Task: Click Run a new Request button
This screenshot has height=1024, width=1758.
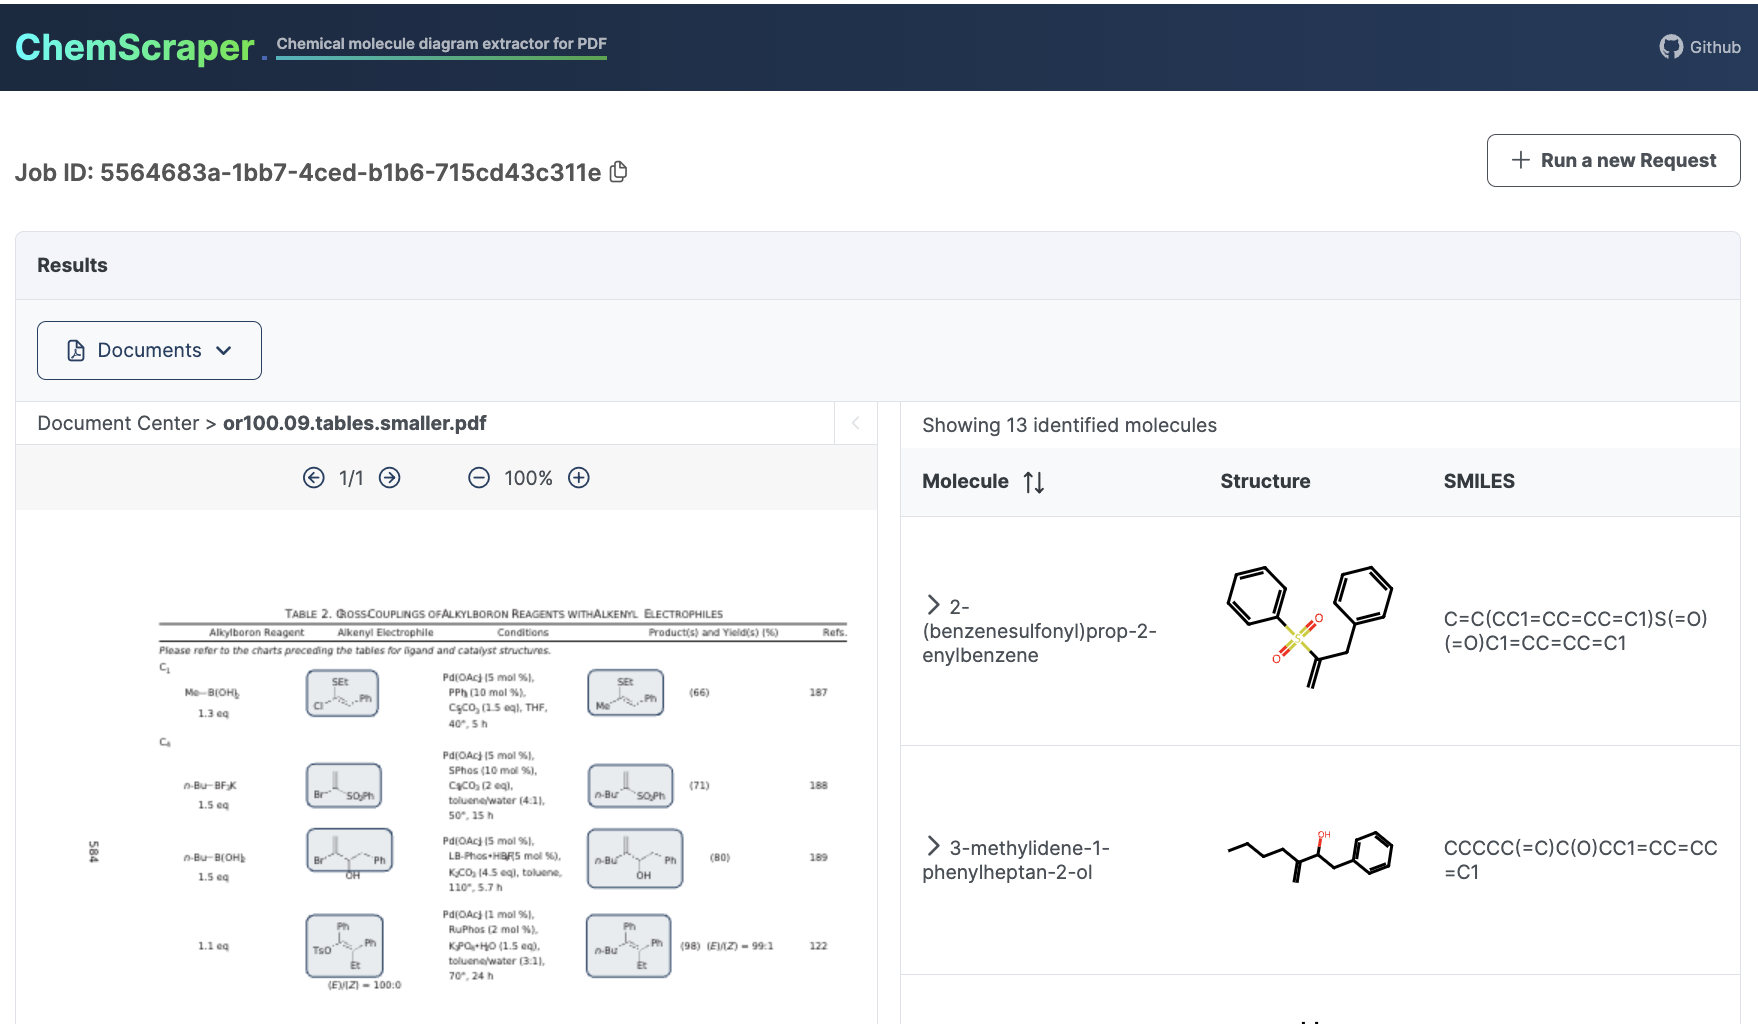Action: (1613, 160)
